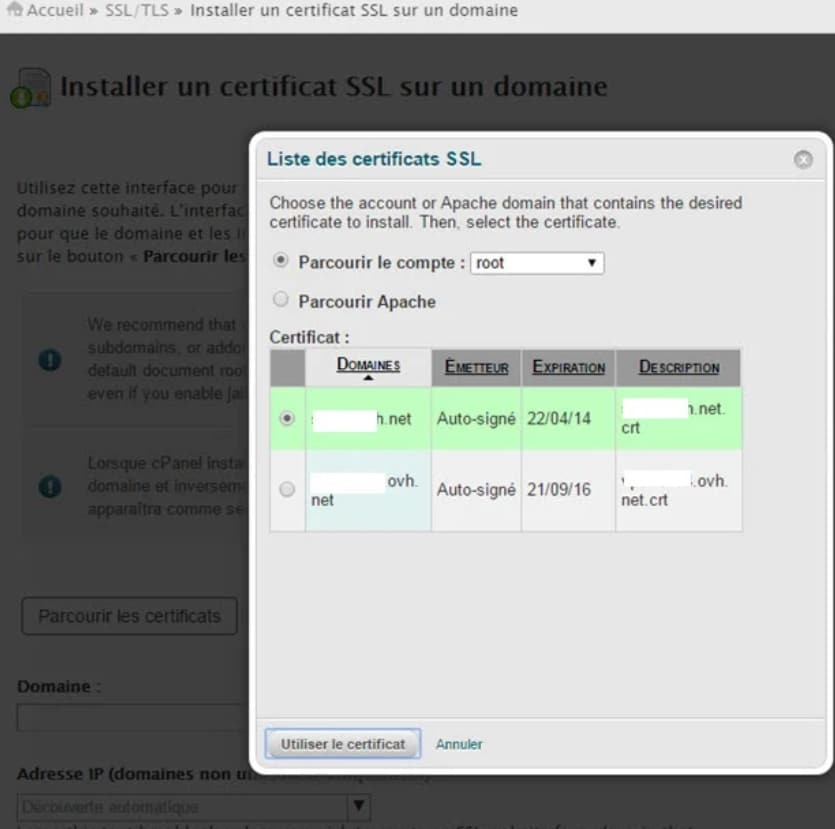This screenshot has width=835, height=829.
Task: Click the description cell in the 22/04/14 row
Action: [678, 418]
